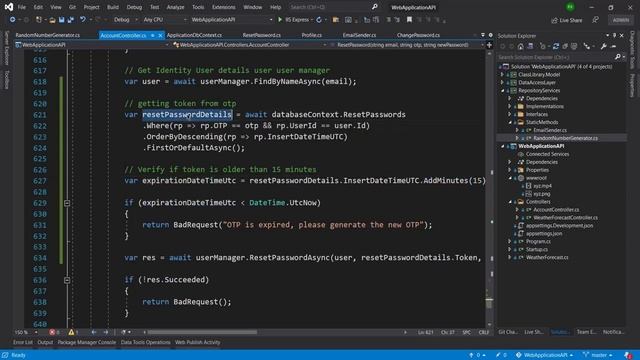Click the notifications icon in the status bar
The image size is (640, 360).
tap(628, 355)
